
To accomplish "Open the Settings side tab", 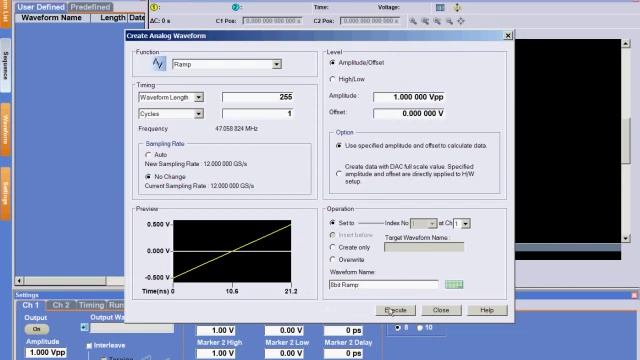I will (5, 194).
